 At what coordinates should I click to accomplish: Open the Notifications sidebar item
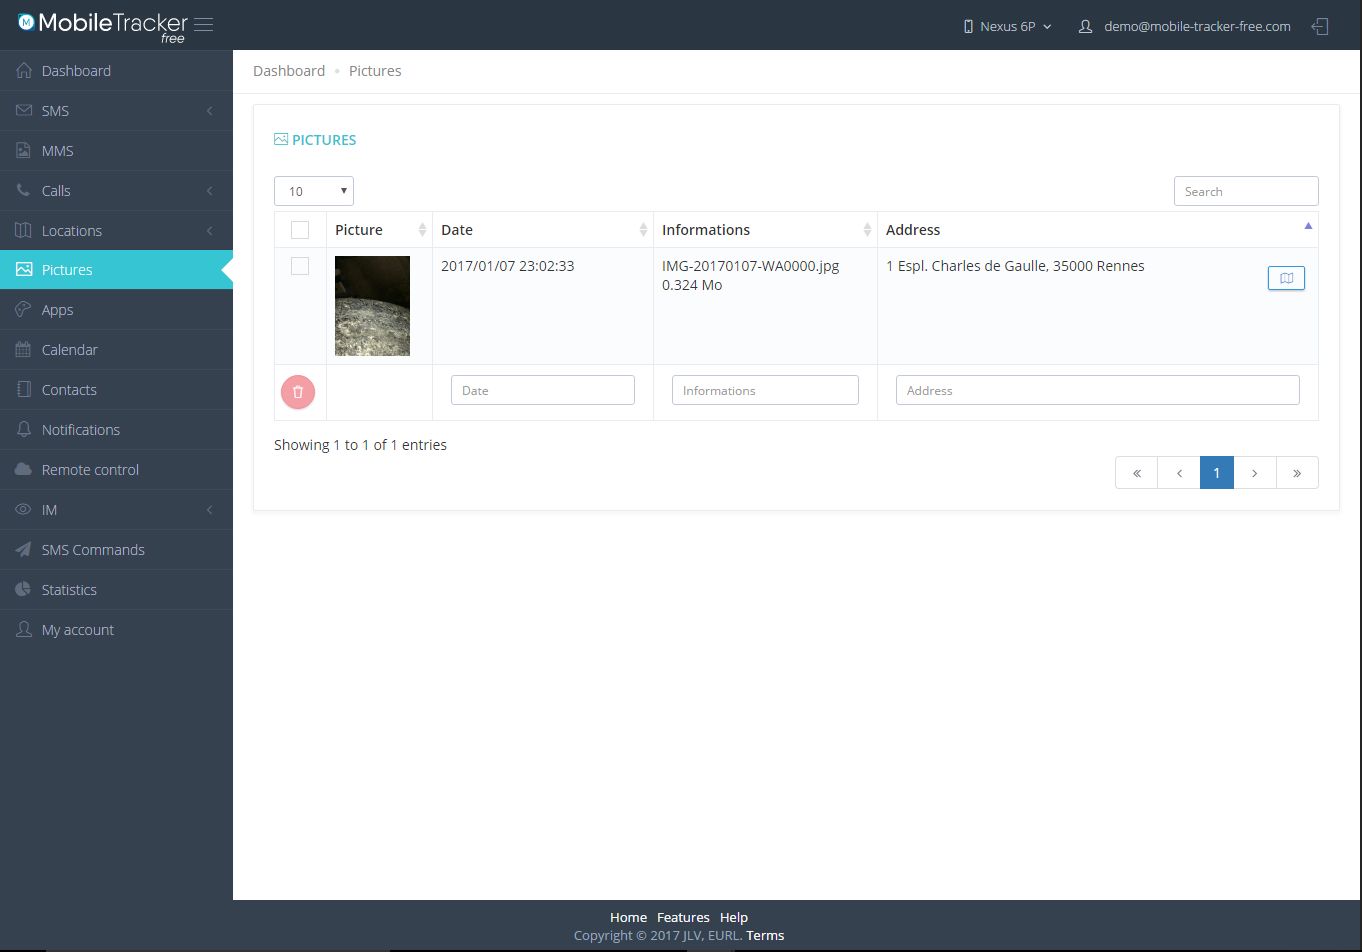[116, 430]
